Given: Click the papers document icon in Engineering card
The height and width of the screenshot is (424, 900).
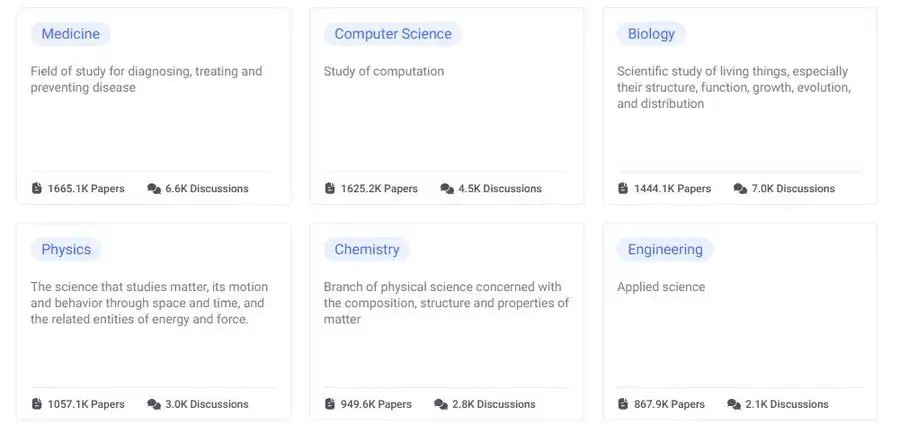Looking at the screenshot, I should pyautogui.click(x=623, y=404).
